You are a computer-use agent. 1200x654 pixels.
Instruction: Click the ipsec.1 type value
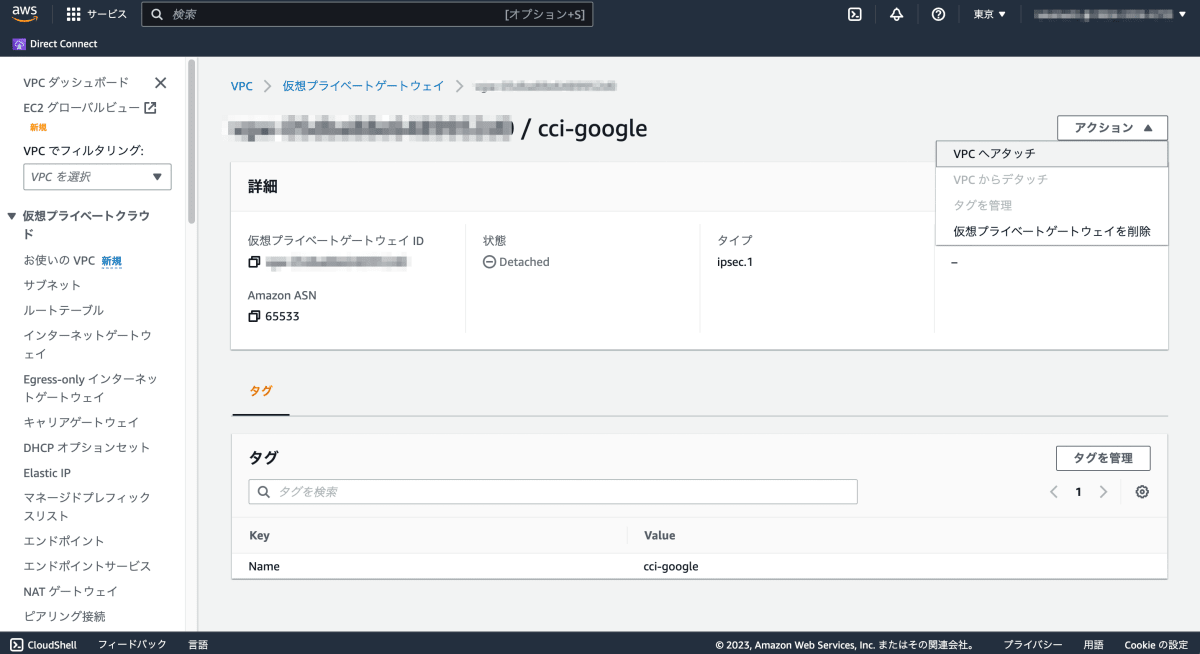pos(734,262)
